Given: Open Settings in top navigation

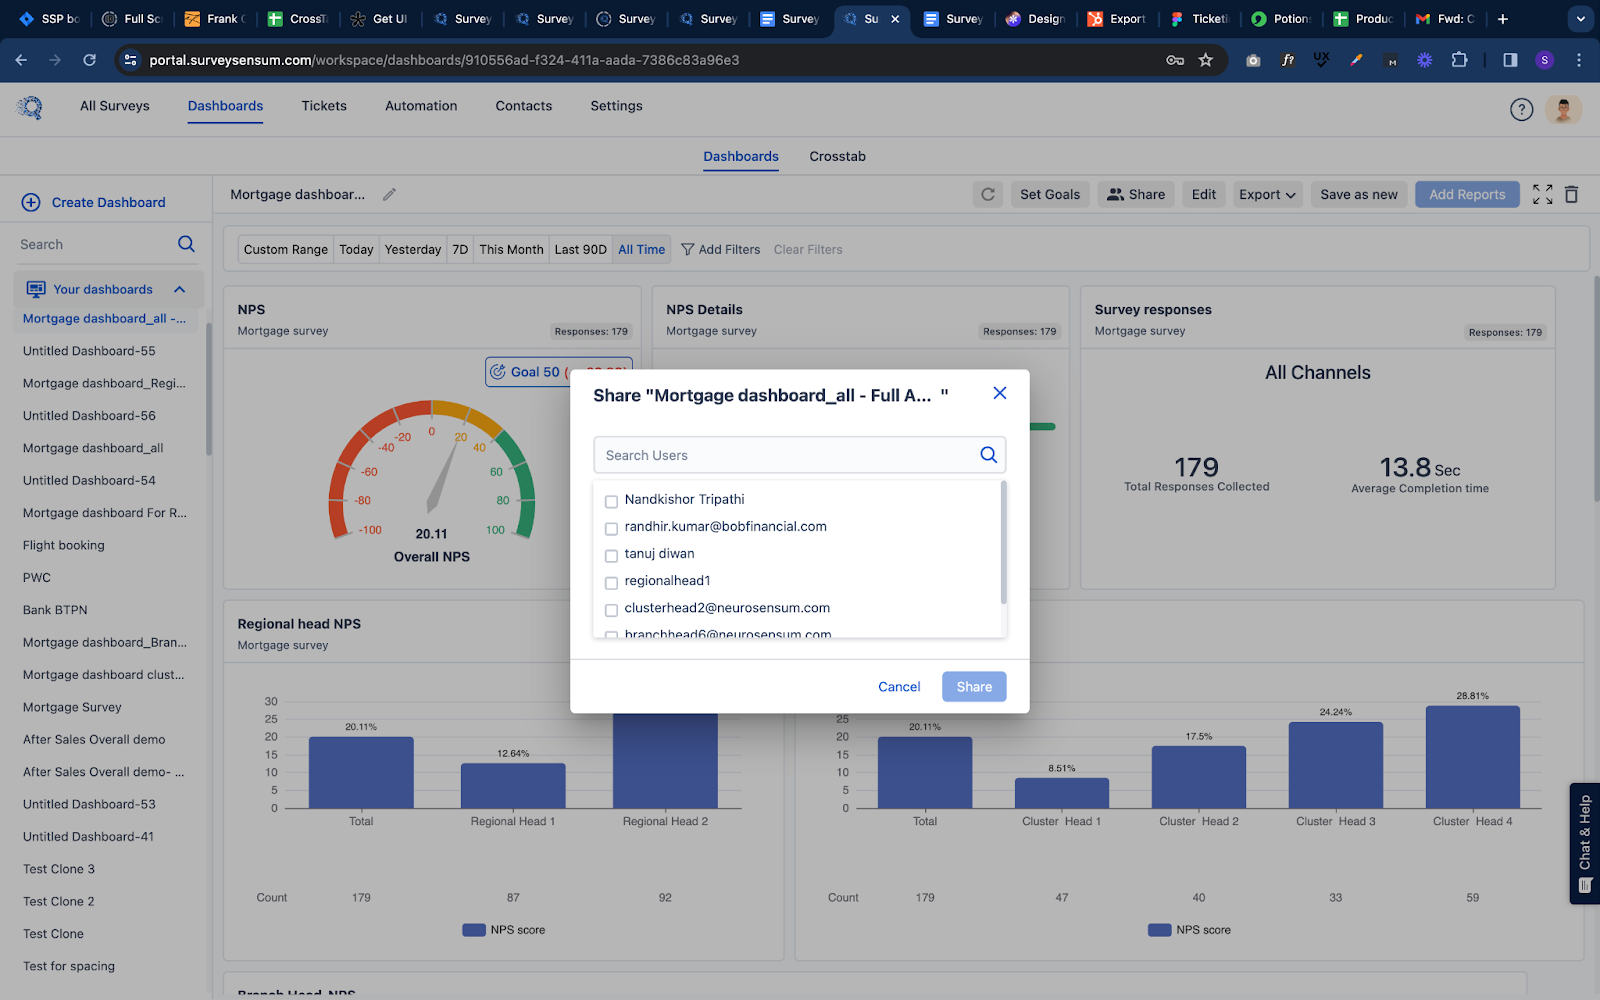Looking at the screenshot, I should coord(616,106).
